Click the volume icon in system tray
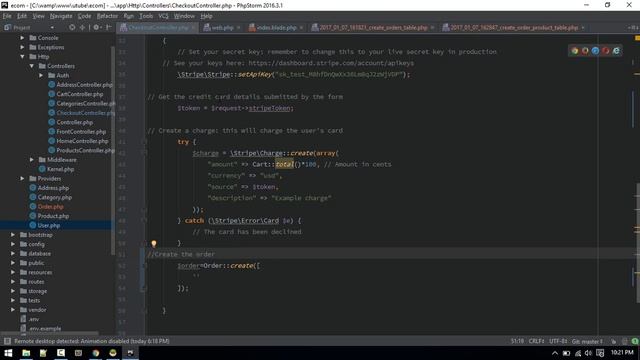 588,353
